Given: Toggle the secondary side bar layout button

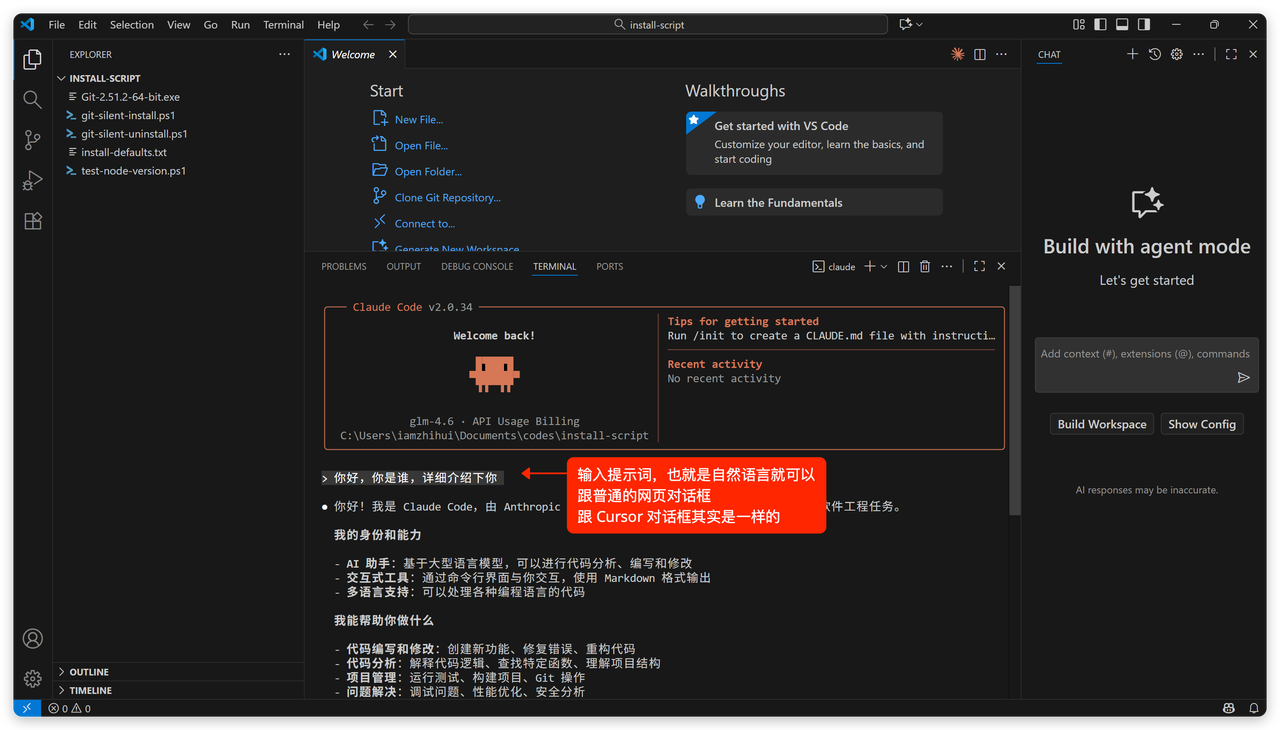Looking at the screenshot, I should [1145, 25].
